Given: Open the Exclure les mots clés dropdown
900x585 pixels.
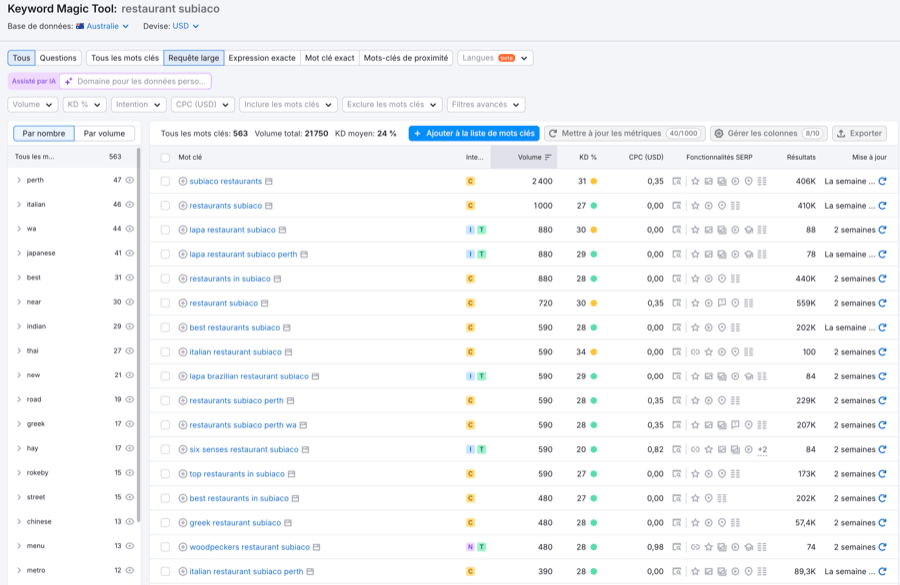Looking at the screenshot, I should (392, 104).
